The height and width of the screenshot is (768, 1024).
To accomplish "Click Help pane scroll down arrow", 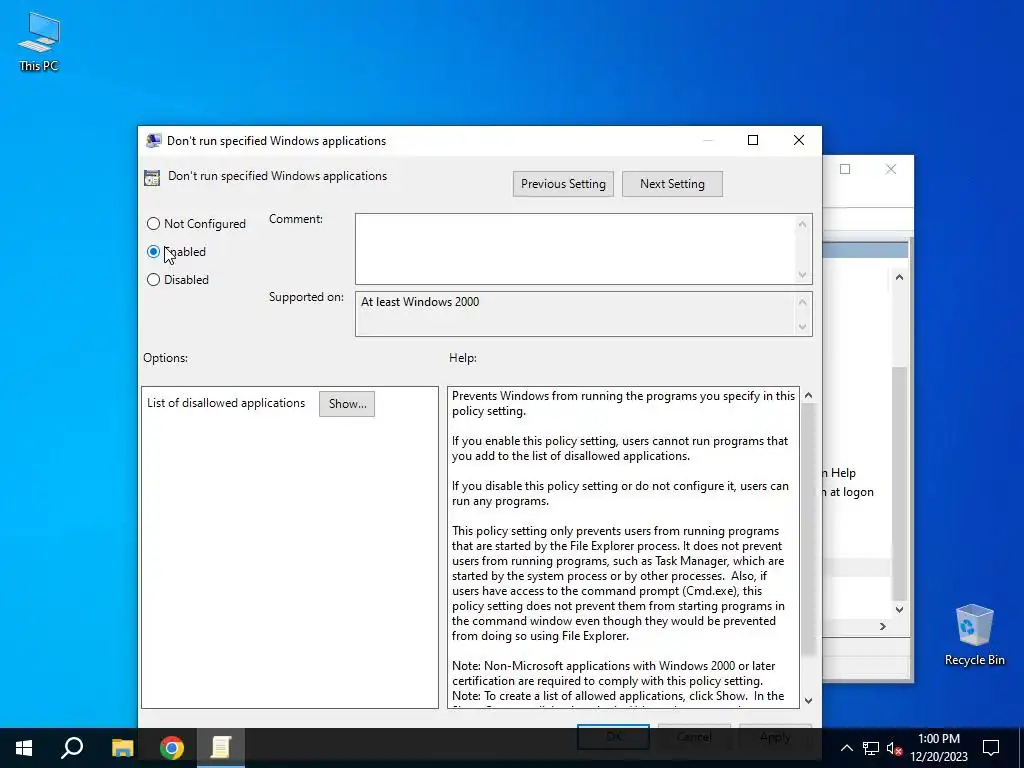I will (x=808, y=701).
